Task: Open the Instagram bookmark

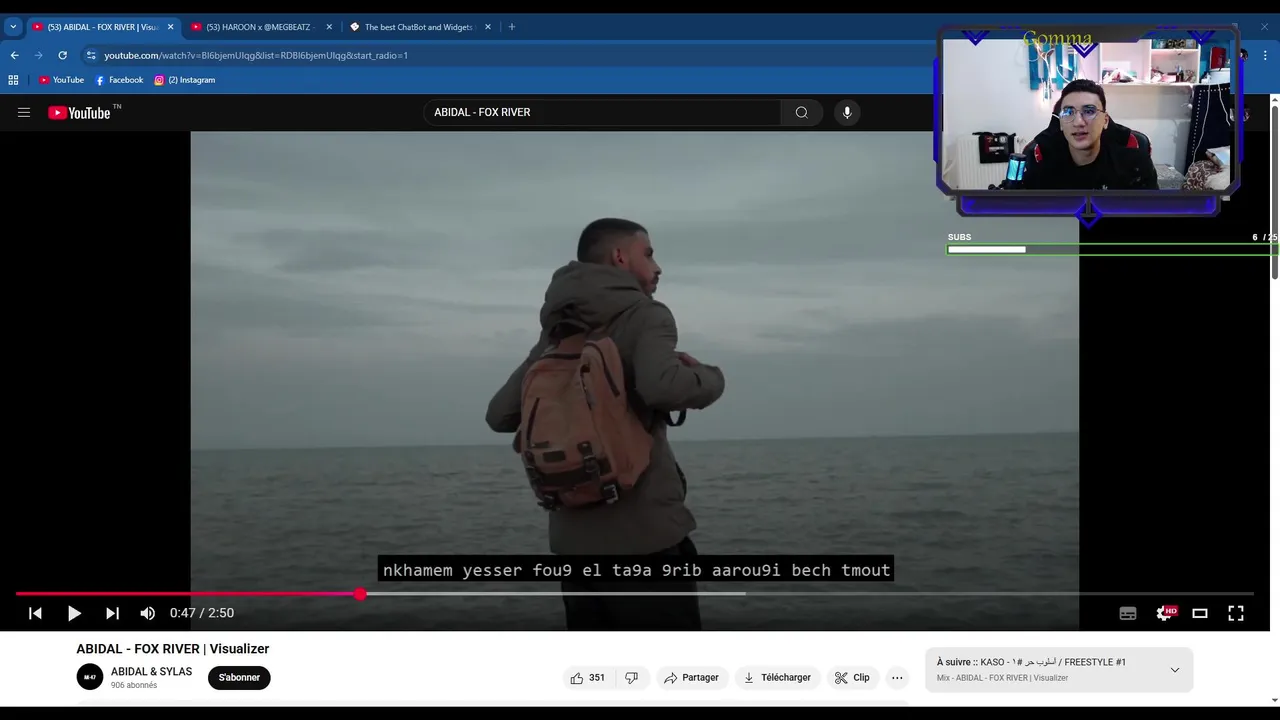Action: [185, 80]
